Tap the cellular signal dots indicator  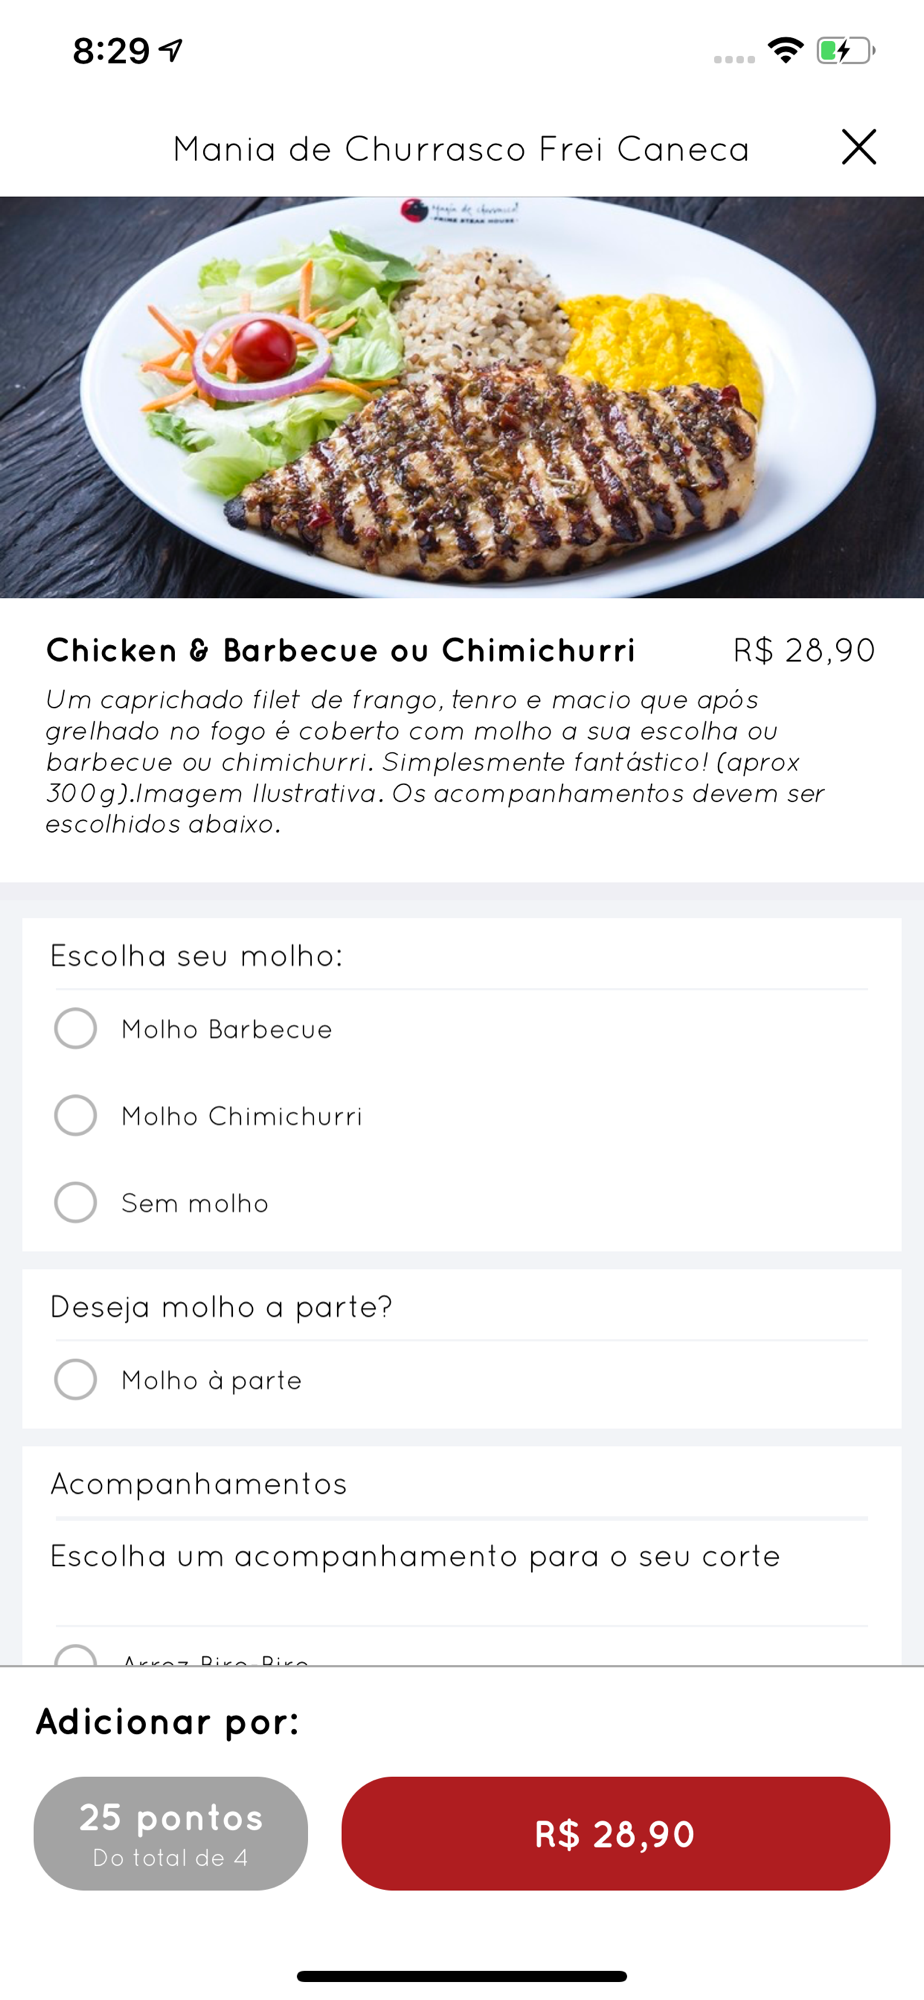(734, 60)
